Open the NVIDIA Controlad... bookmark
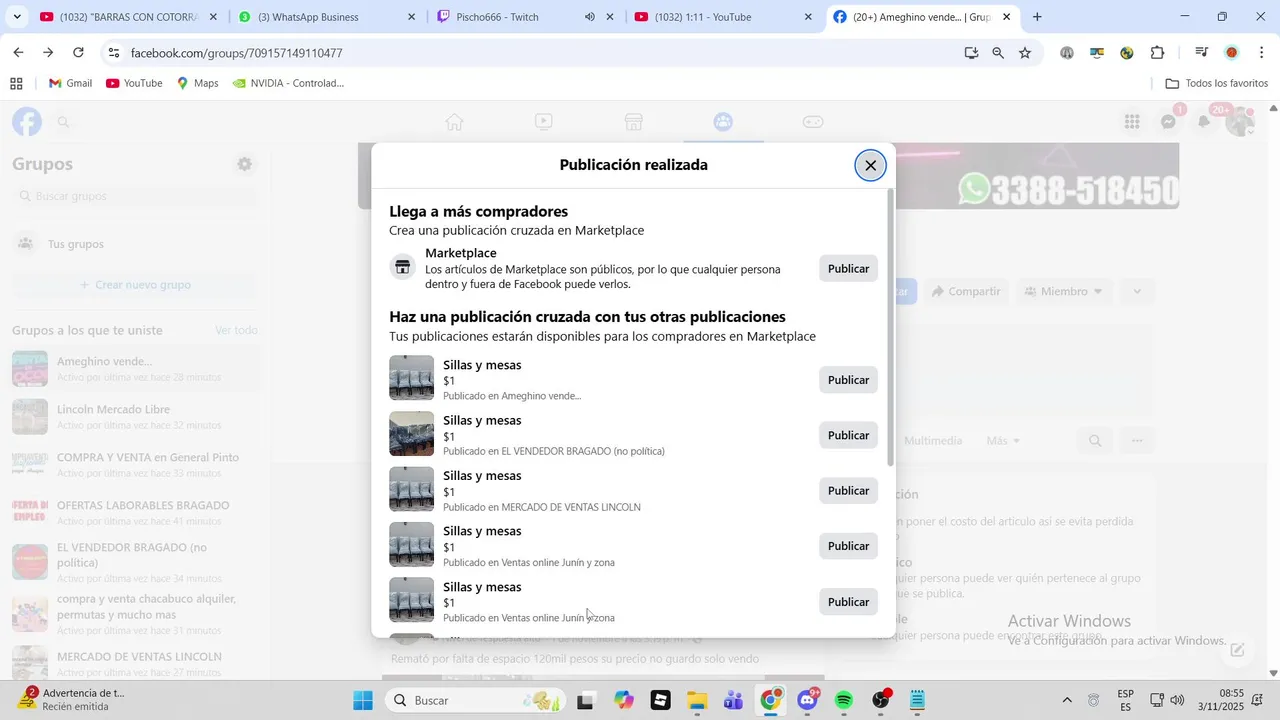Screen dimensions: 1280x720 pos(288,83)
